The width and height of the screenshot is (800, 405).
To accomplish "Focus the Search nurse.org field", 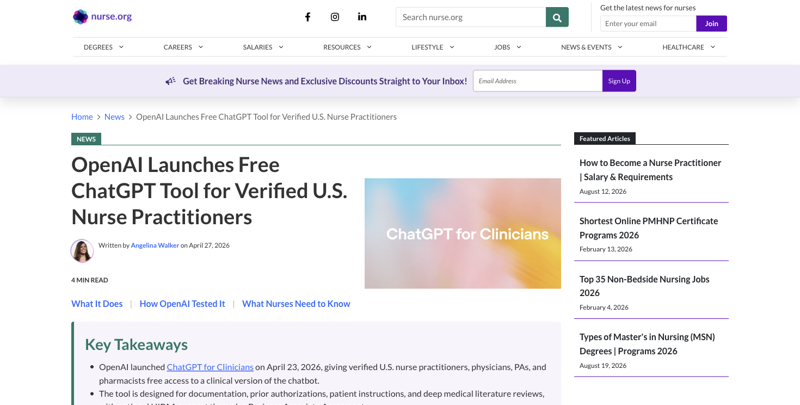I will click(x=470, y=17).
